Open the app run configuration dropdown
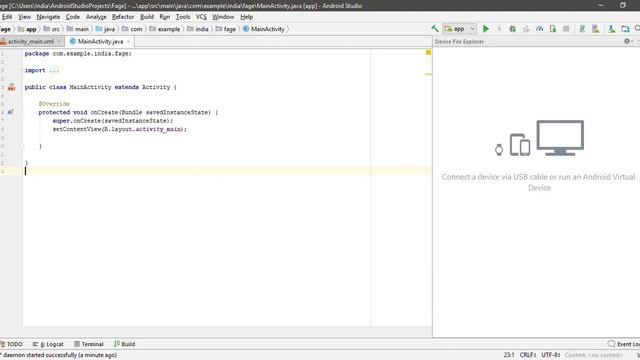 [x=460, y=29]
